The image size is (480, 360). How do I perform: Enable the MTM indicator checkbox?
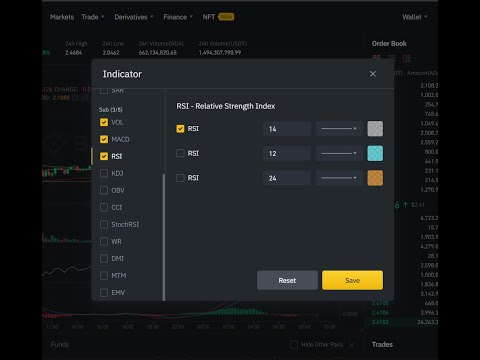pyautogui.click(x=104, y=276)
